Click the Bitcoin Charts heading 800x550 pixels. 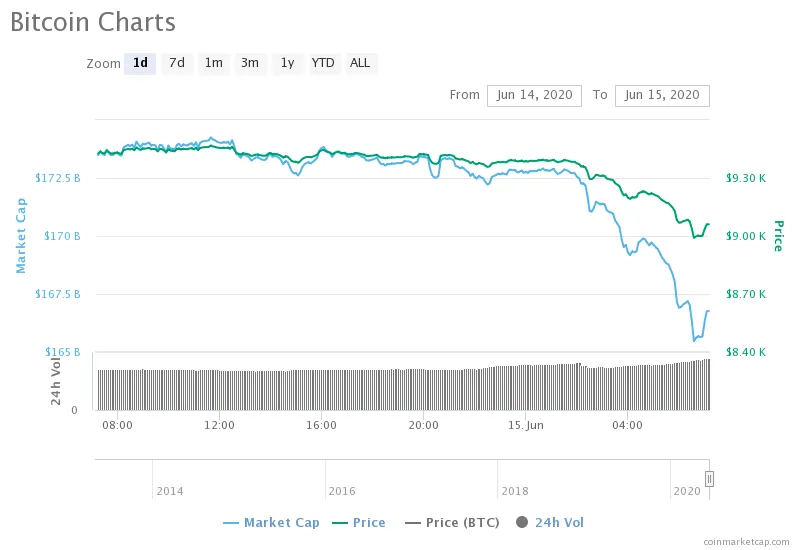(x=93, y=22)
